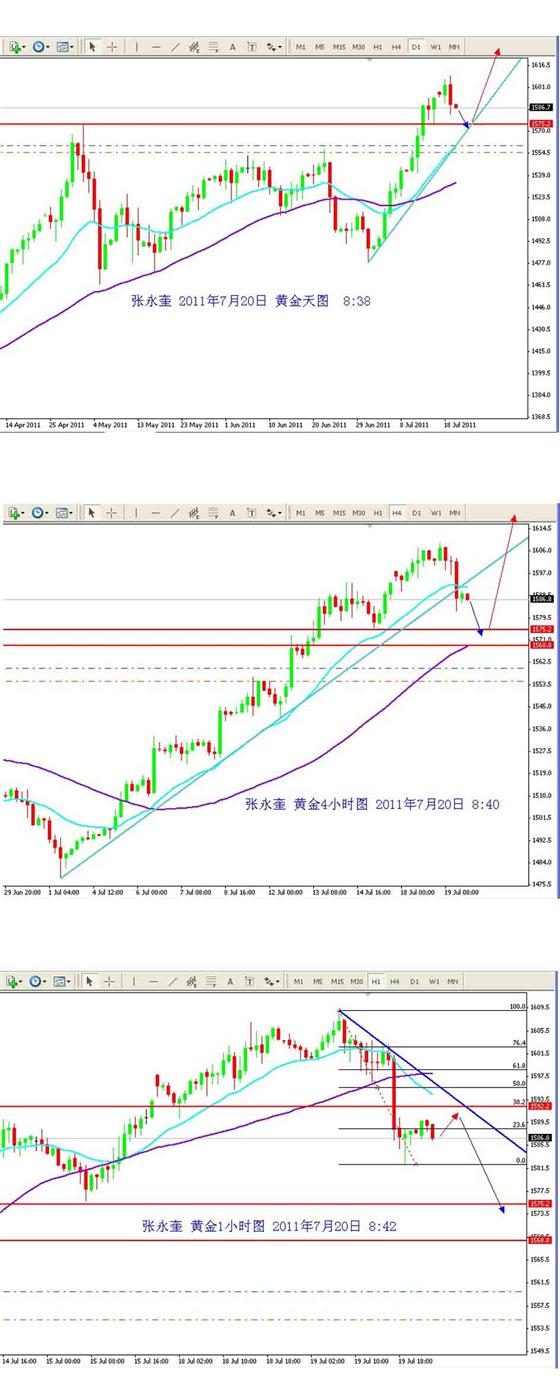Switch daily chart to H4 timeframe
The height and width of the screenshot is (1399, 560).
397,46
